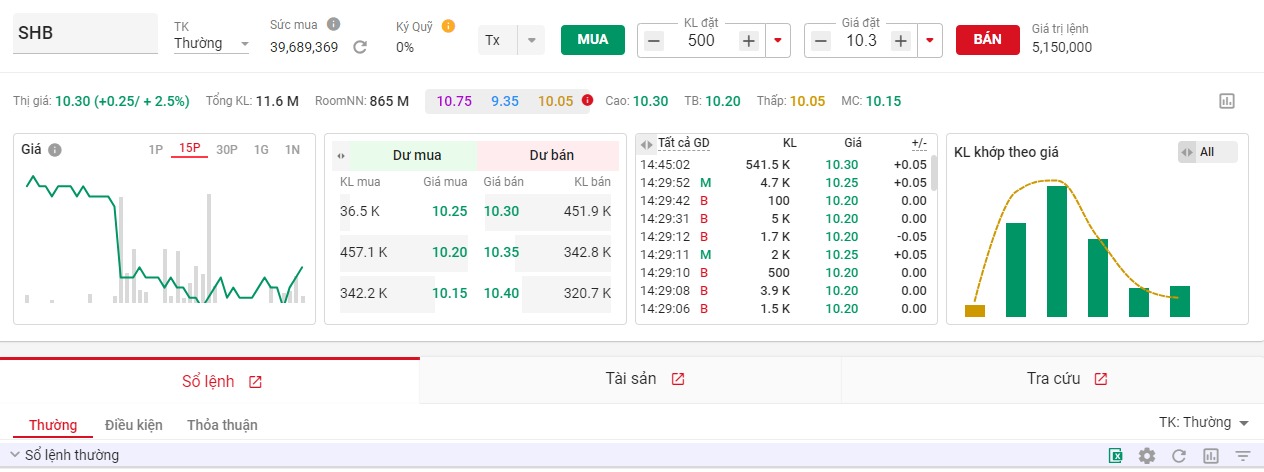
Task: Click the red BÁN sell button
Action: (987, 39)
